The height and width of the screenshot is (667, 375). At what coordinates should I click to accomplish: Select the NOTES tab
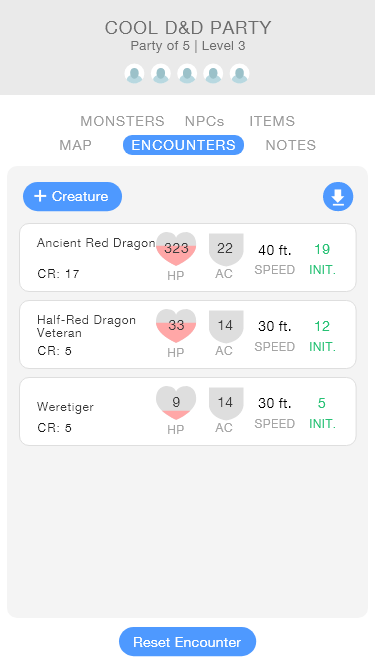(x=291, y=145)
